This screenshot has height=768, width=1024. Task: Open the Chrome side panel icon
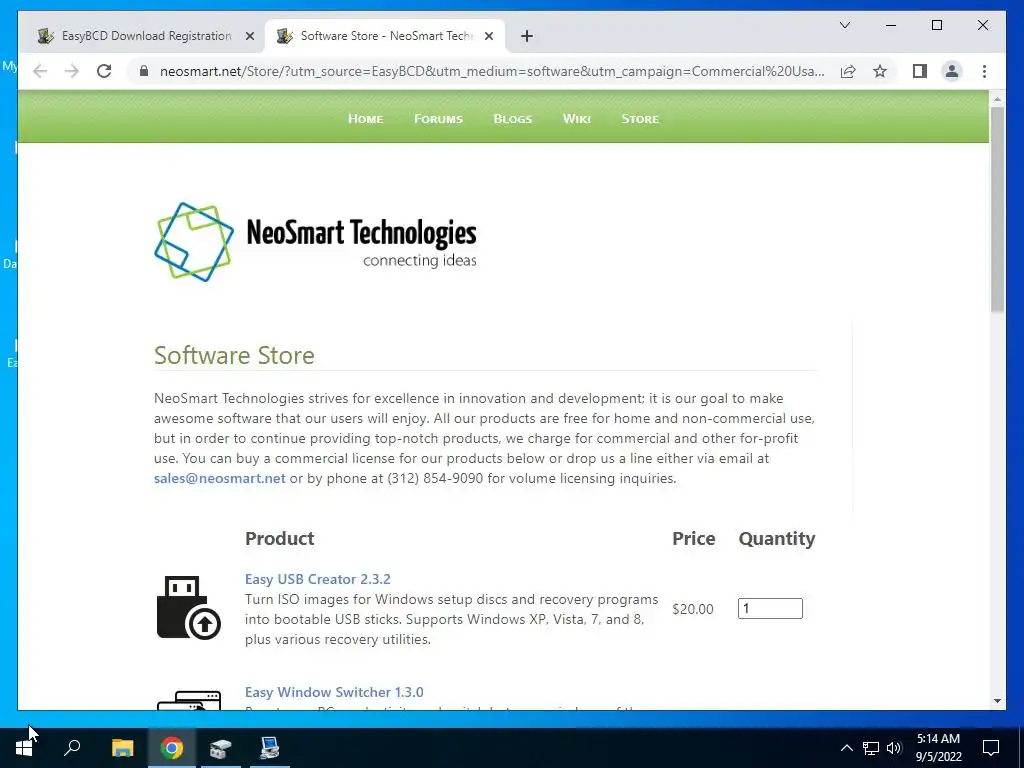[920, 71]
